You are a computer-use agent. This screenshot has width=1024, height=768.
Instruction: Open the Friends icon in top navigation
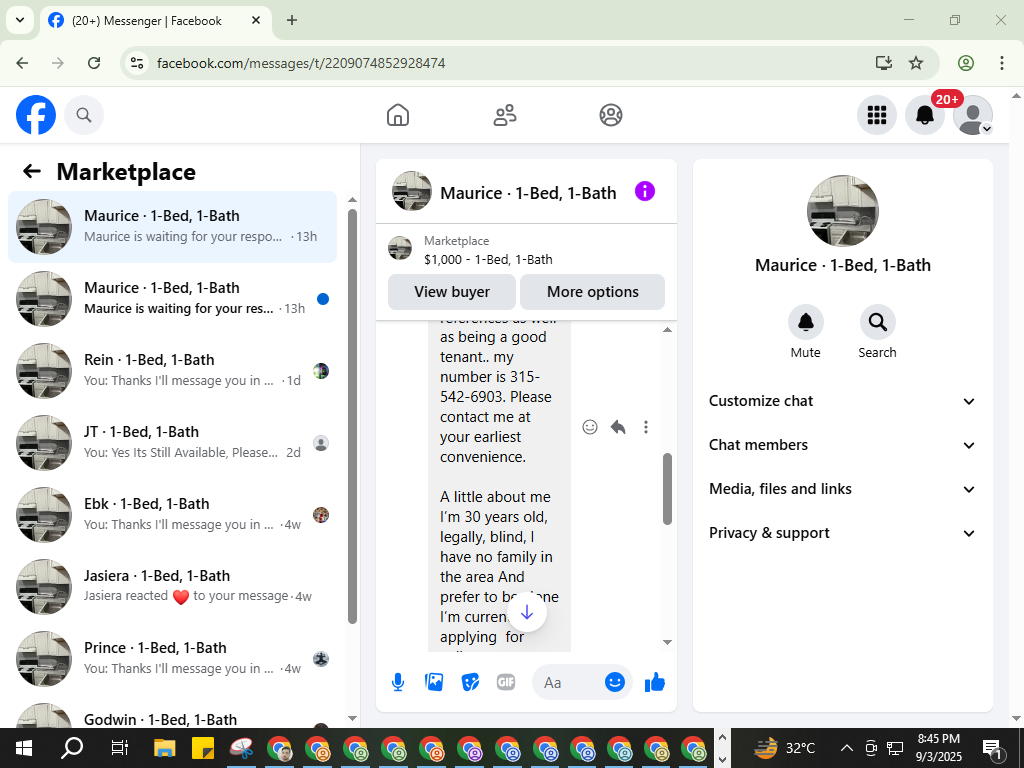pos(504,115)
